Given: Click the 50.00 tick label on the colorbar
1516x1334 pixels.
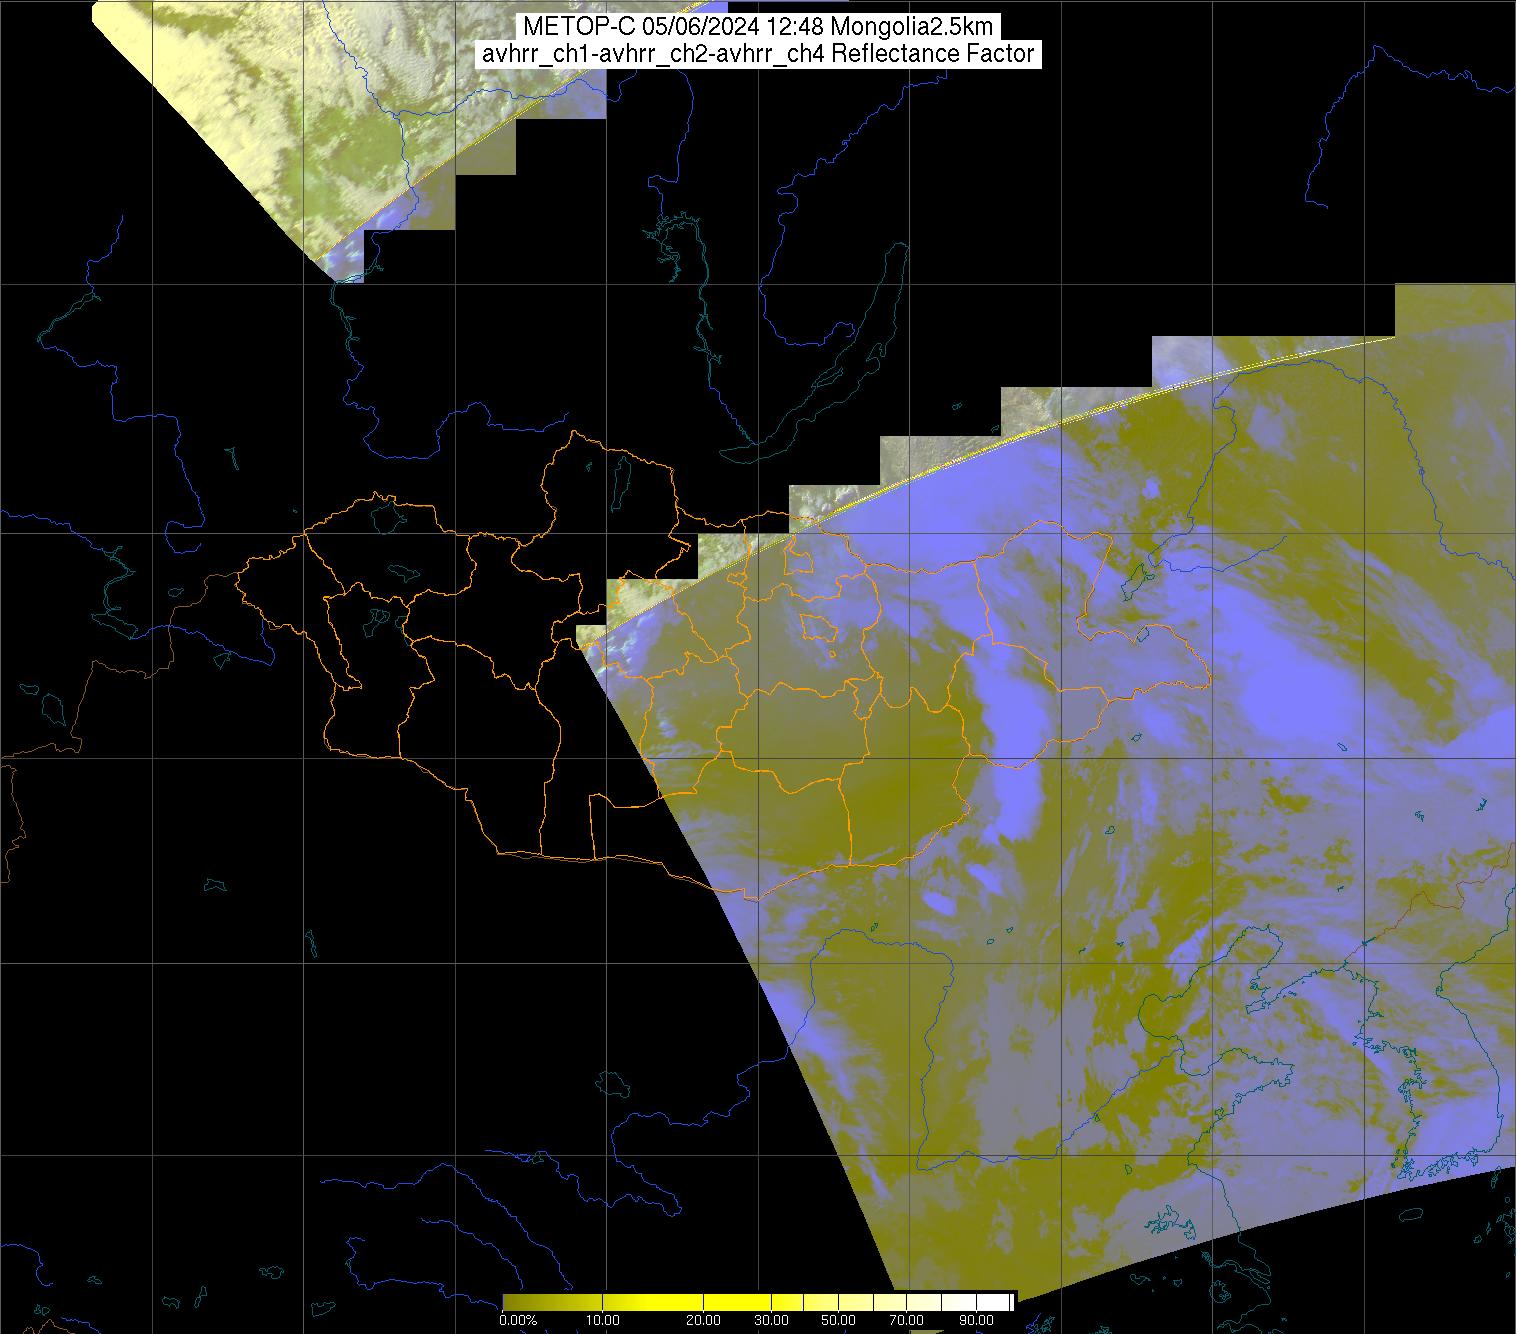Looking at the screenshot, I should point(838,1321).
